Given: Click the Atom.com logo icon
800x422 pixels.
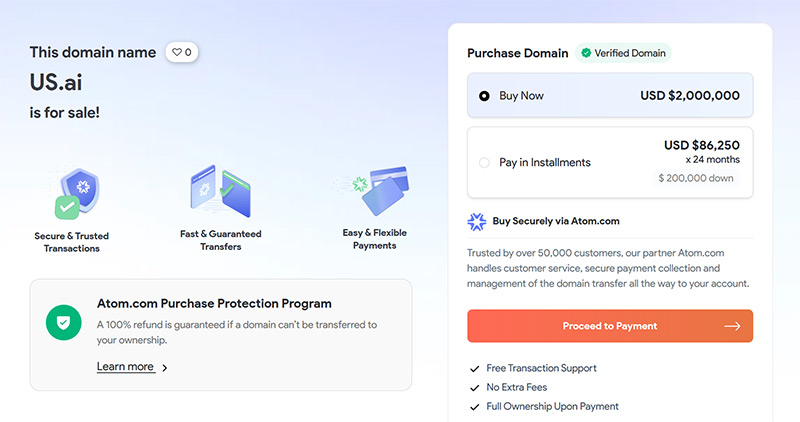Looking at the screenshot, I should 477,222.
